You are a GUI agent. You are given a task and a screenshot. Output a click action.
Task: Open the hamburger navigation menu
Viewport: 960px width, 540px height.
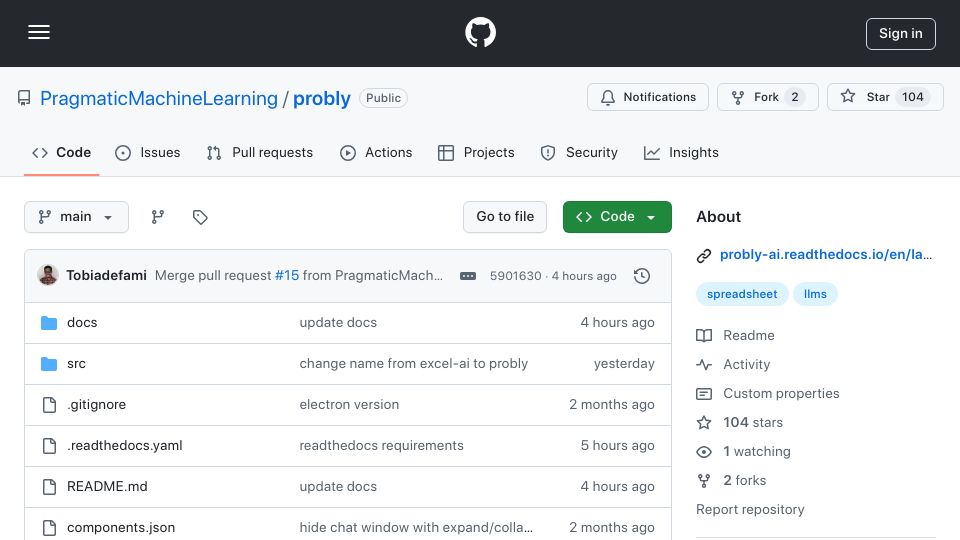coord(39,33)
